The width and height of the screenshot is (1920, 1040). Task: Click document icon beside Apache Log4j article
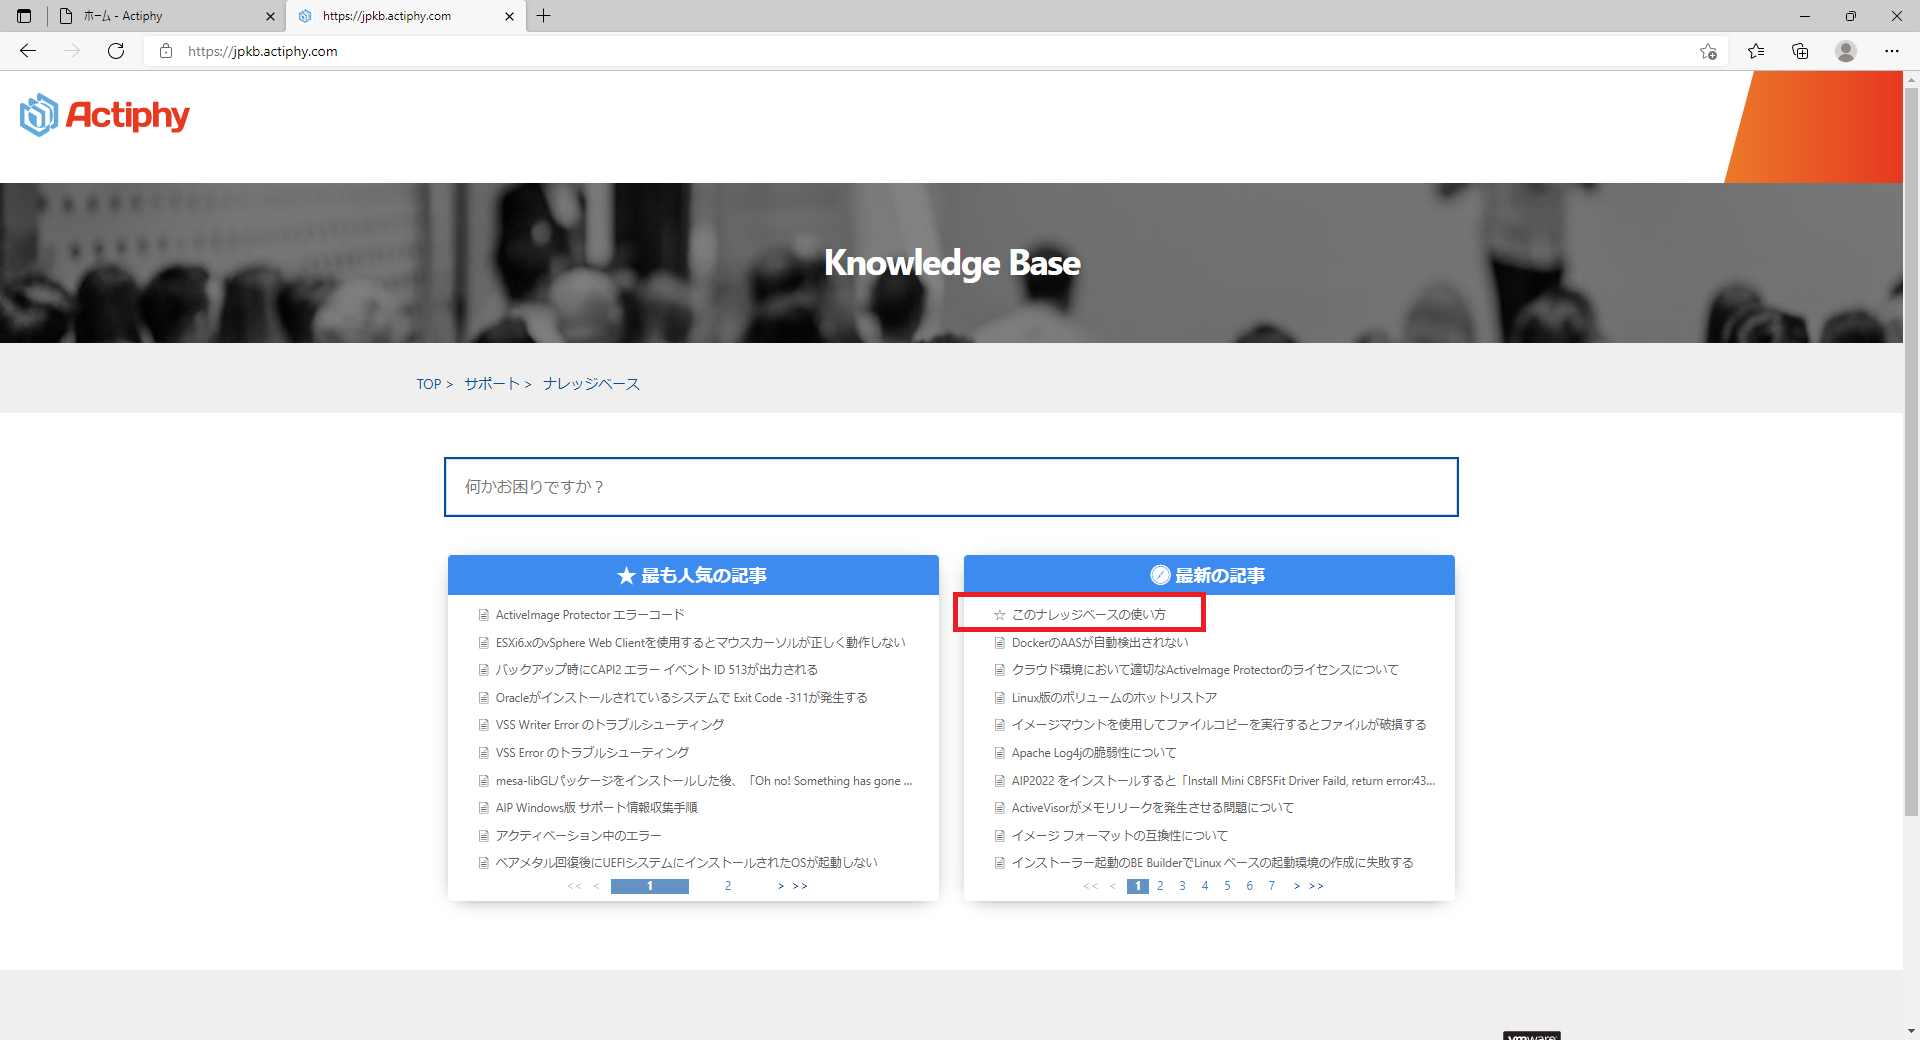point(999,753)
